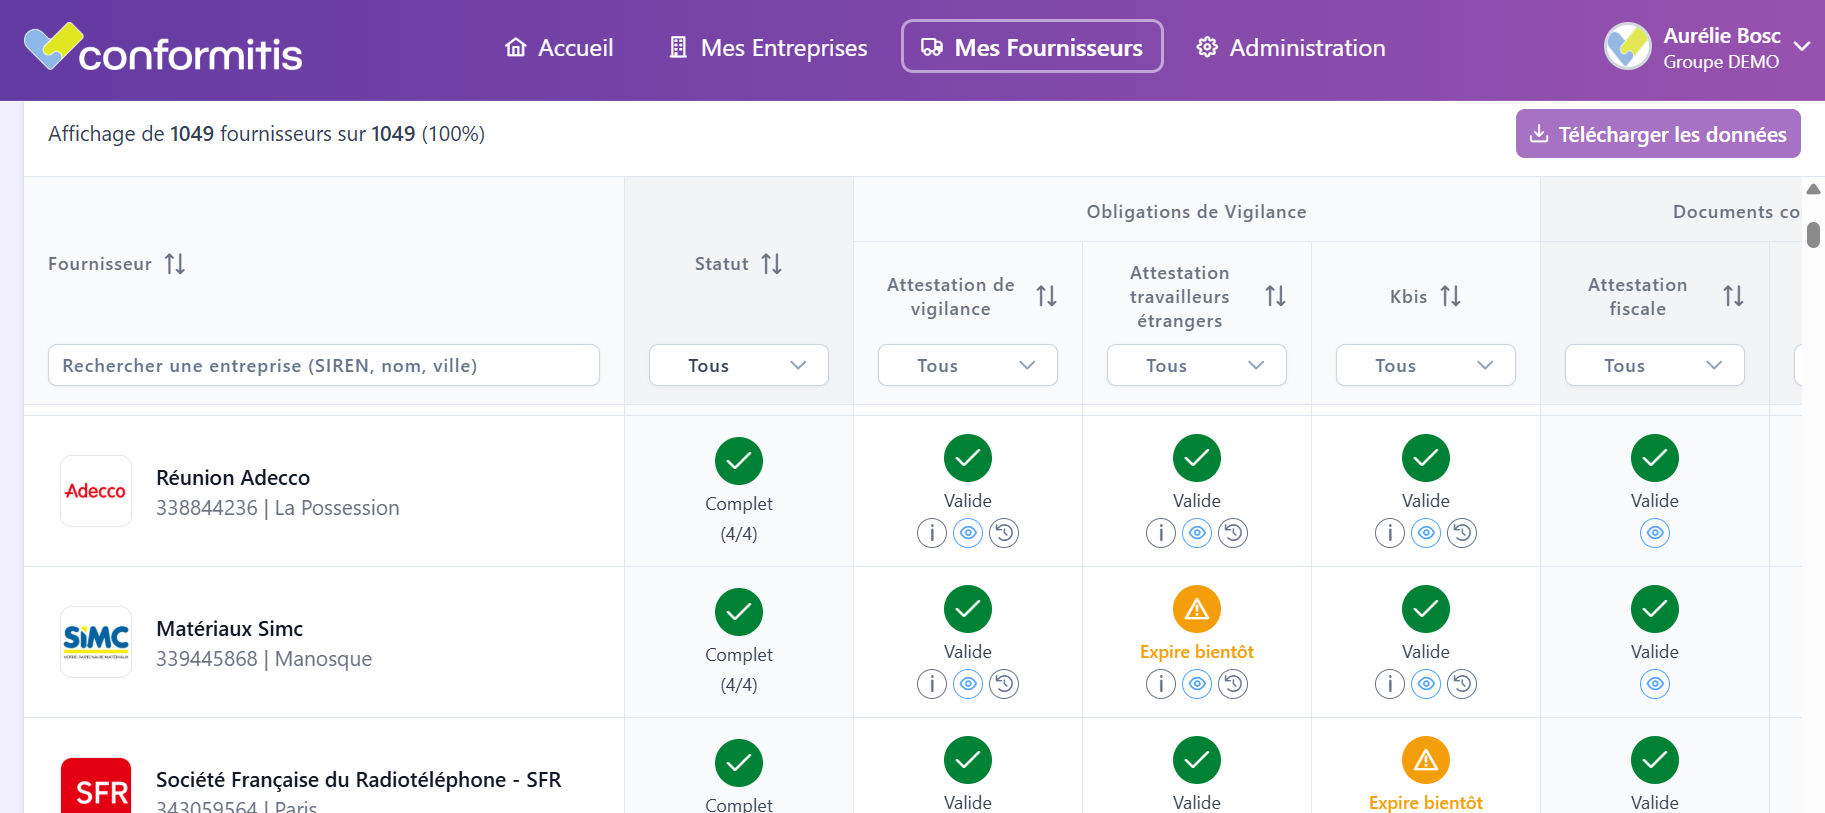Click Télécharger les données button
This screenshot has height=813, width=1825.
click(x=1658, y=134)
